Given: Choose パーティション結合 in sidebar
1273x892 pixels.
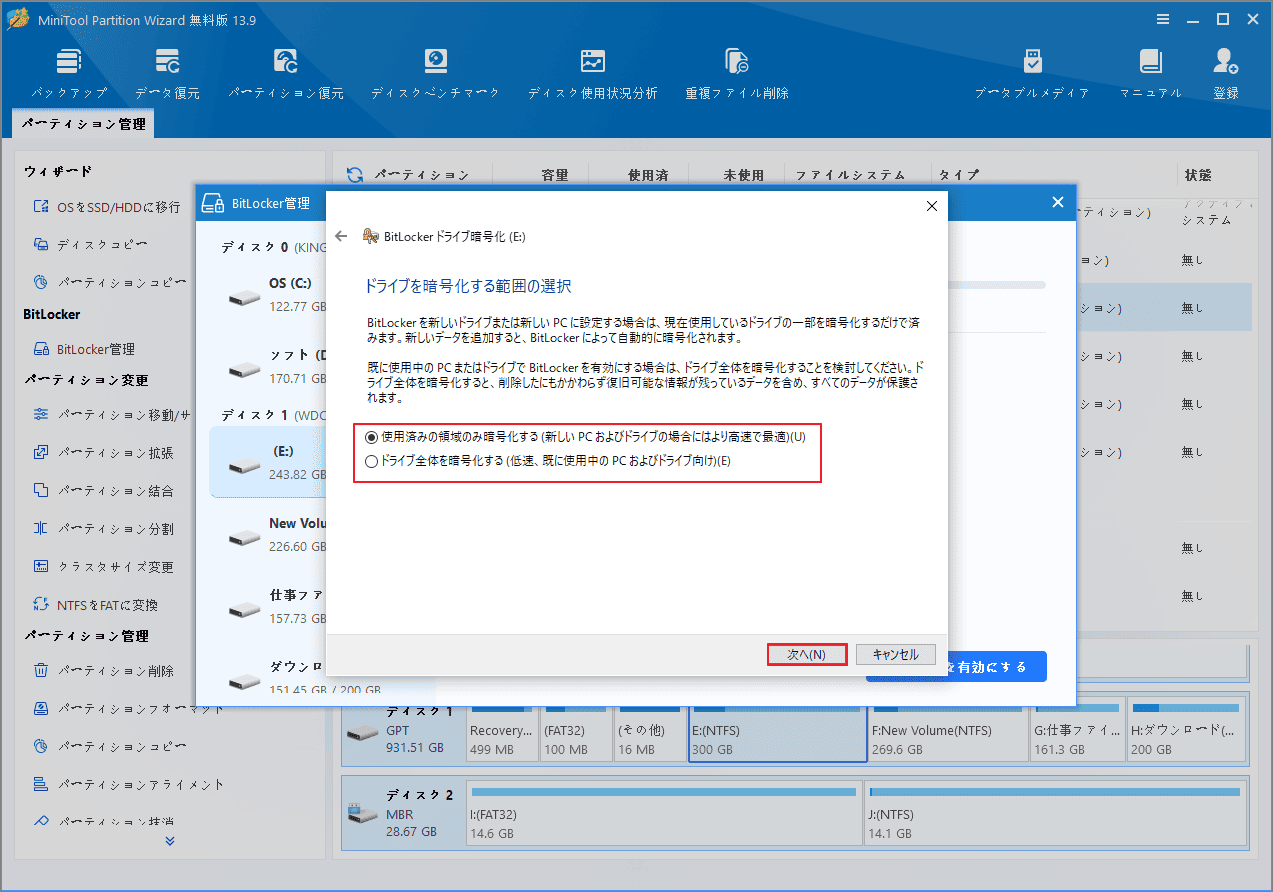Looking at the screenshot, I should pos(104,491).
